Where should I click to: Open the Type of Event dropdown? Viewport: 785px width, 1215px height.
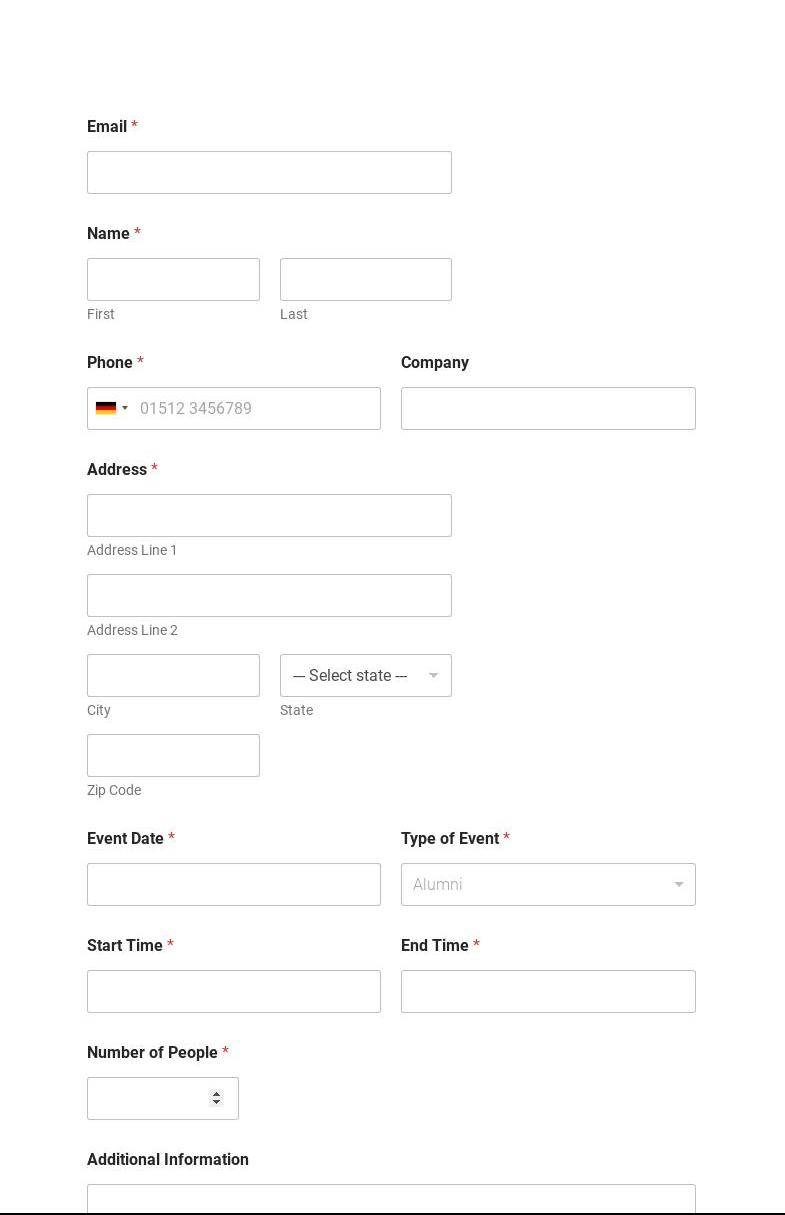click(547, 885)
